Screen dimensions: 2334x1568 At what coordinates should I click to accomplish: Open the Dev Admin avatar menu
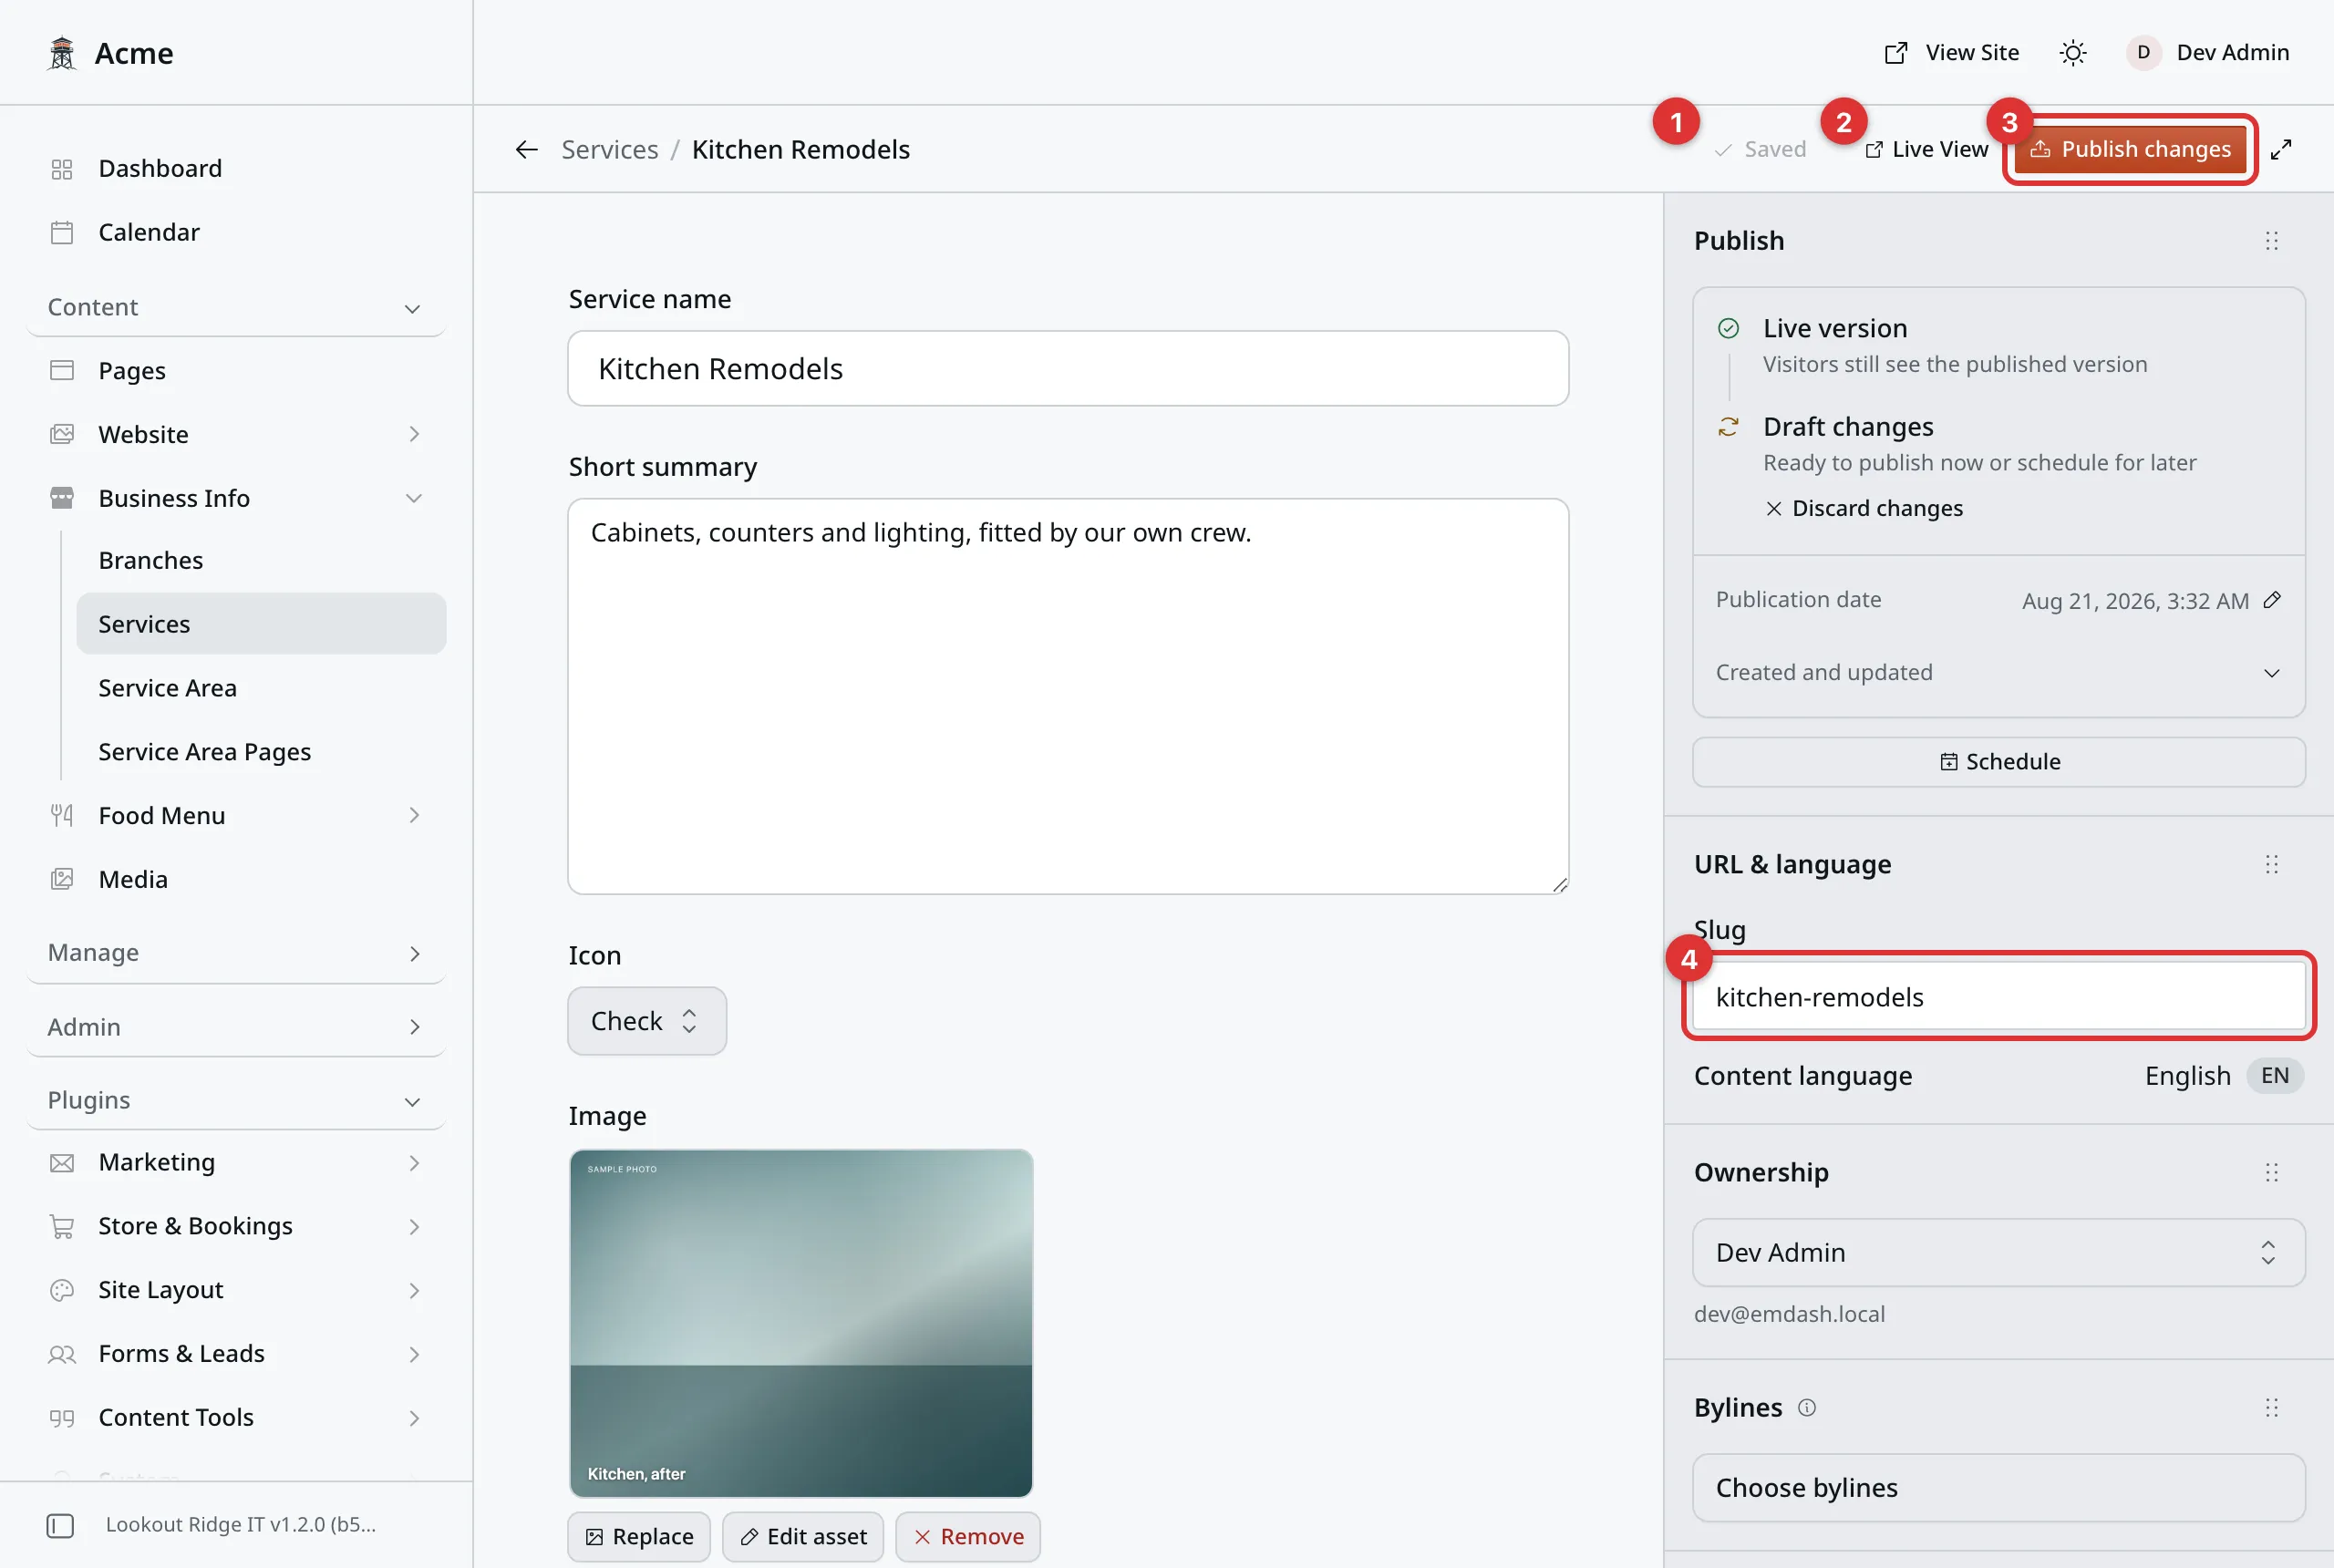click(2208, 53)
